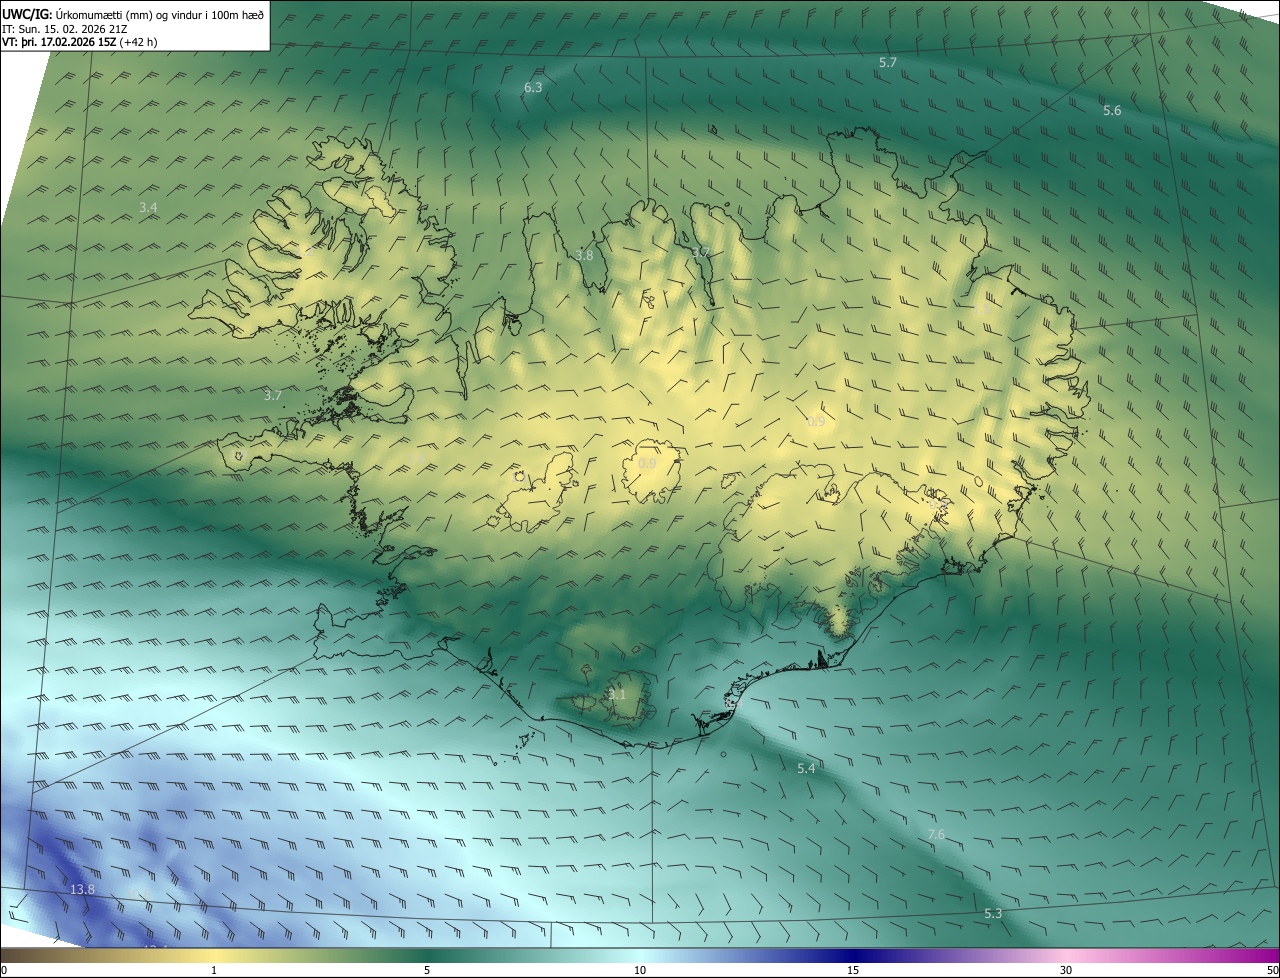Click the 7.6 value label
Viewport: 1280px width, 978px height.
(936, 834)
